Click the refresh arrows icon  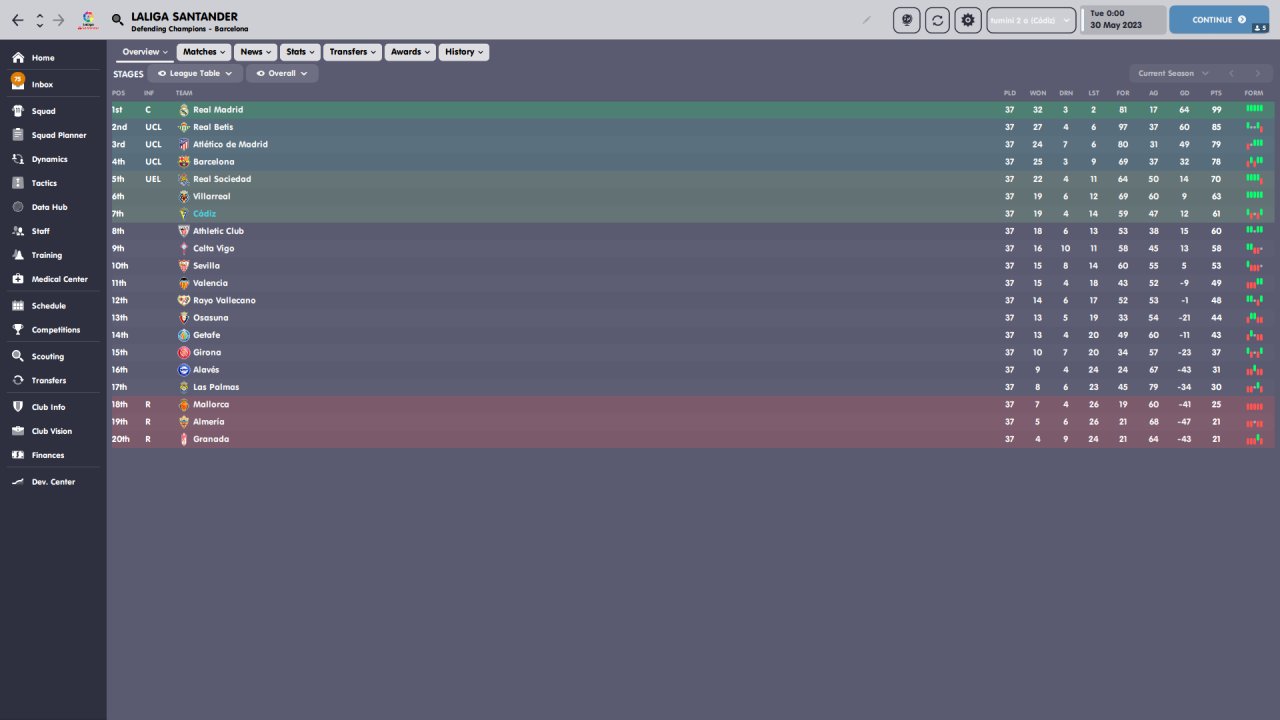937,20
